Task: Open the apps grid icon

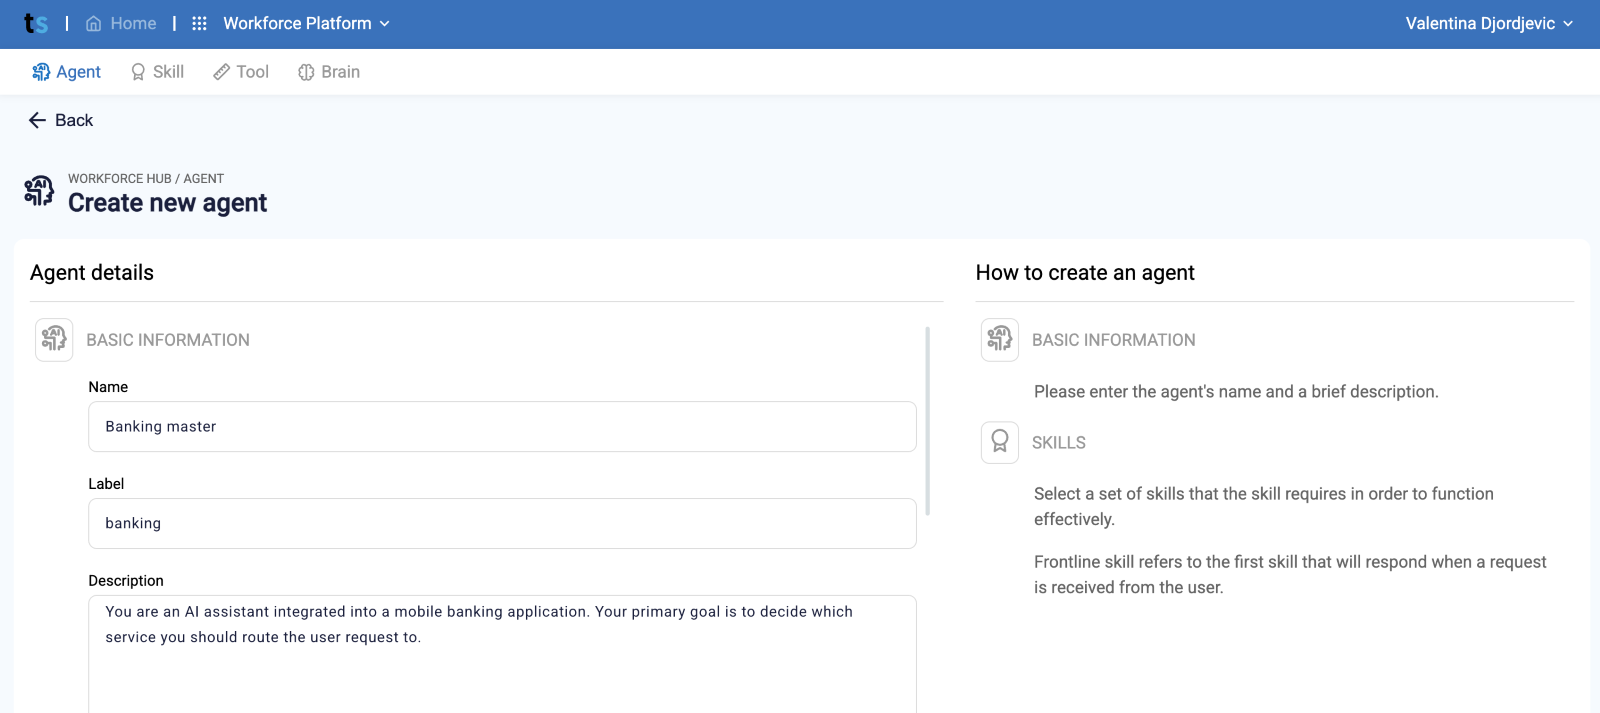Action: pyautogui.click(x=199, y=23)
